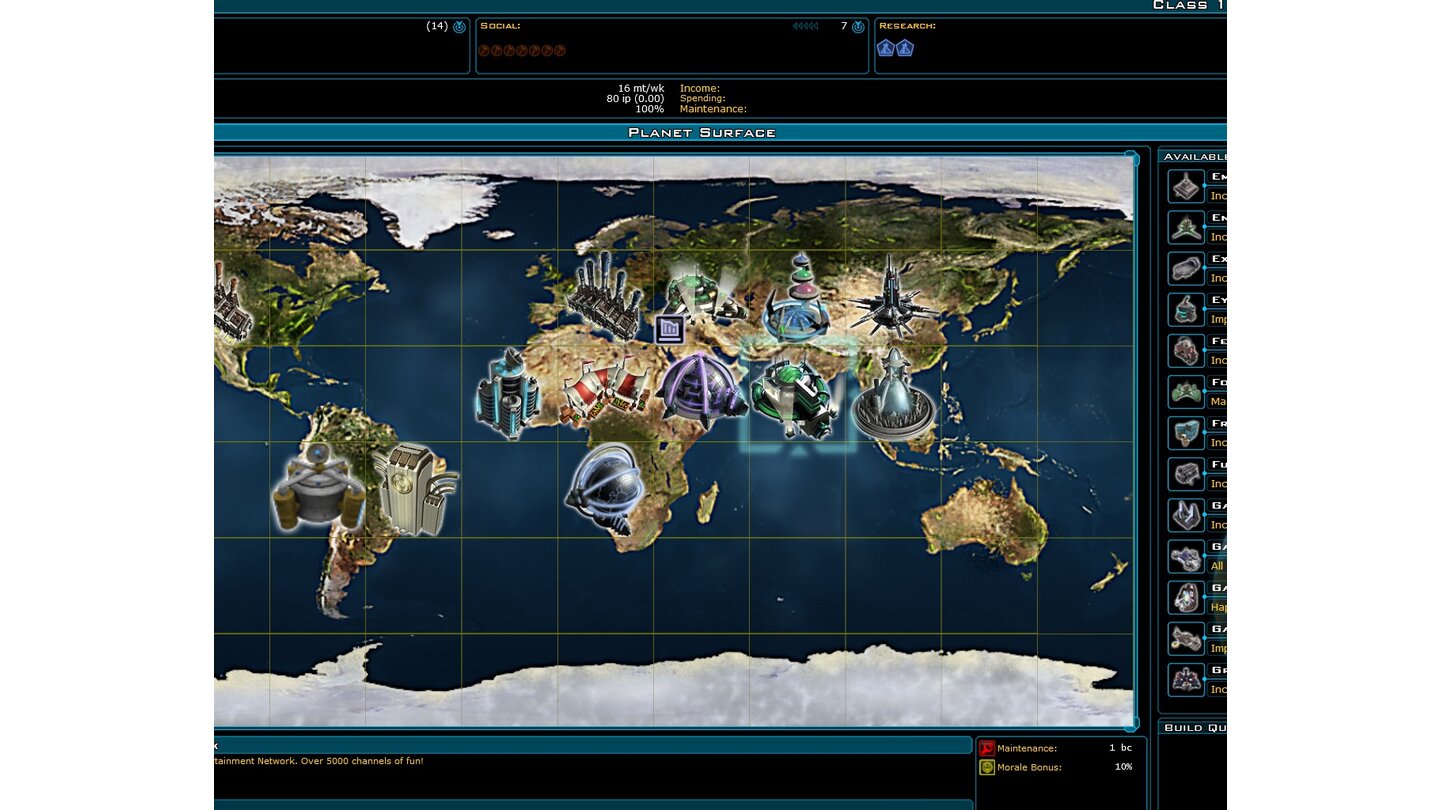Select the smokestack factory over Europe
Screen dimensions: 1440x810
click(x=605, y=297)
